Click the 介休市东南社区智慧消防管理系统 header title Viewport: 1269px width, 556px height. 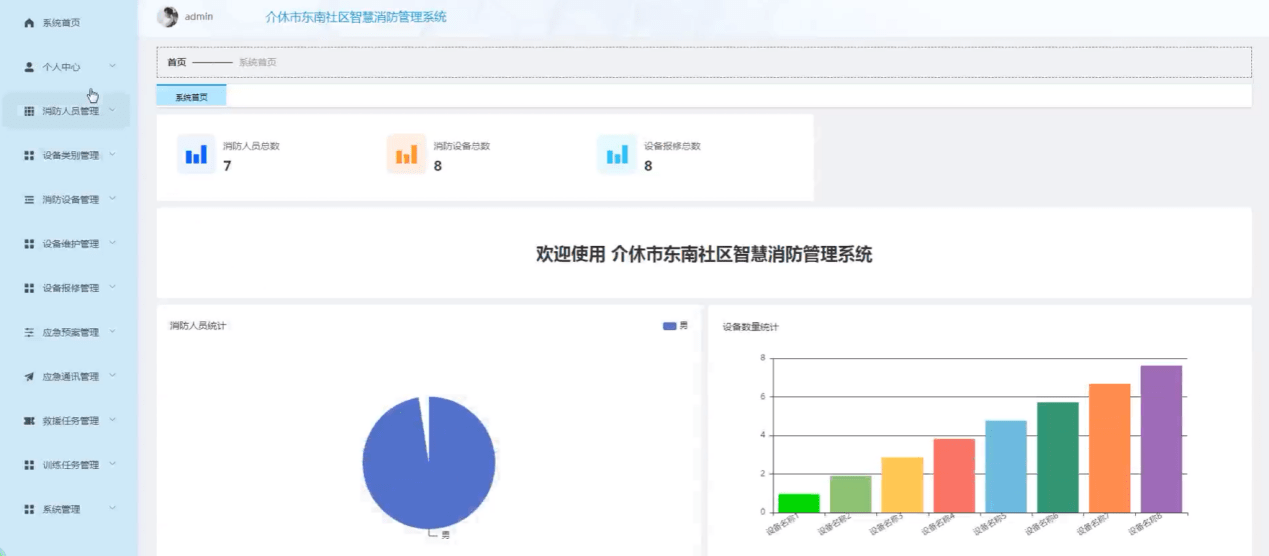(356, 17)
